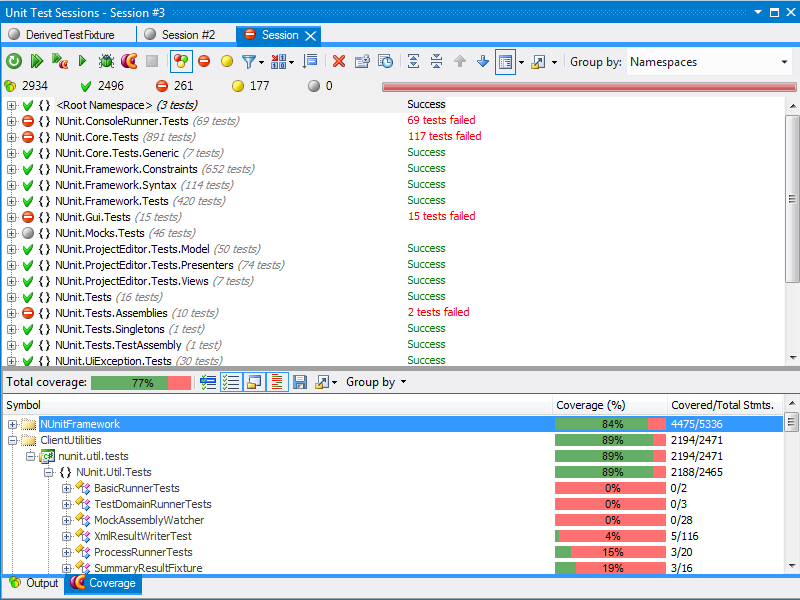Toggle highlight code red-green lines button
The width and height of the screenshot is (800, 600).
[277, 382]
